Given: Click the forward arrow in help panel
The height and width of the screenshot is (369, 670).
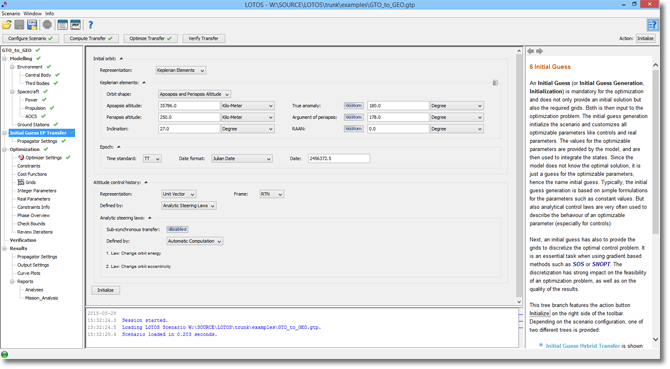Looking at the screenshot, I should coord(540,51).
